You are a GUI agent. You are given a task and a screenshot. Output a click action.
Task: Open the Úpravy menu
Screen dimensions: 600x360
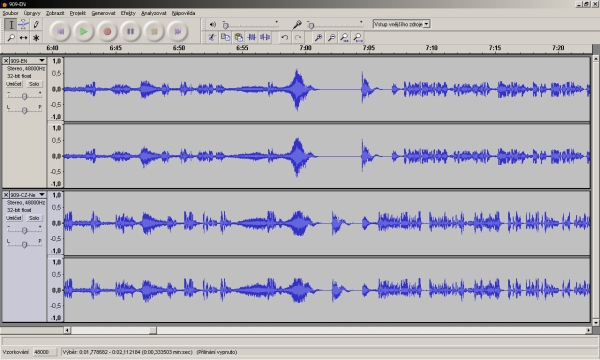32,13
